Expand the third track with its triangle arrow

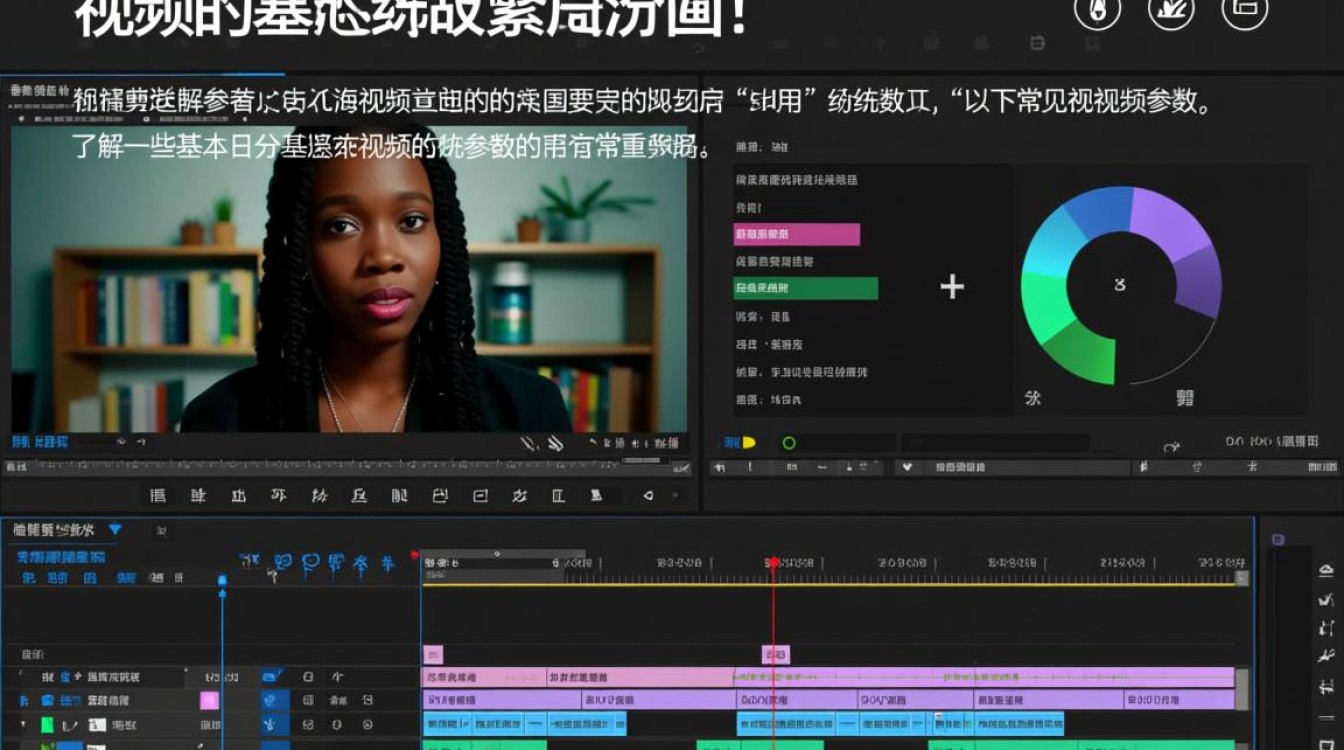pos(23,725)
